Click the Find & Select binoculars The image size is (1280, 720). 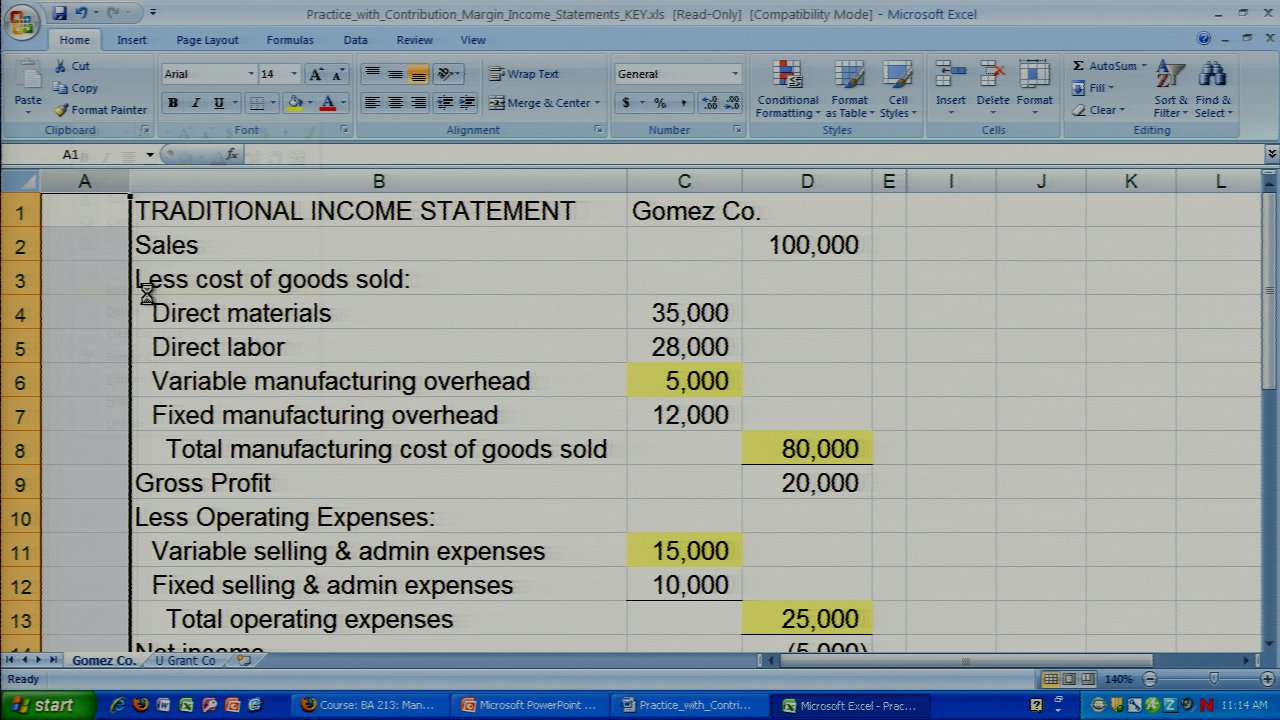(1212, 88)
